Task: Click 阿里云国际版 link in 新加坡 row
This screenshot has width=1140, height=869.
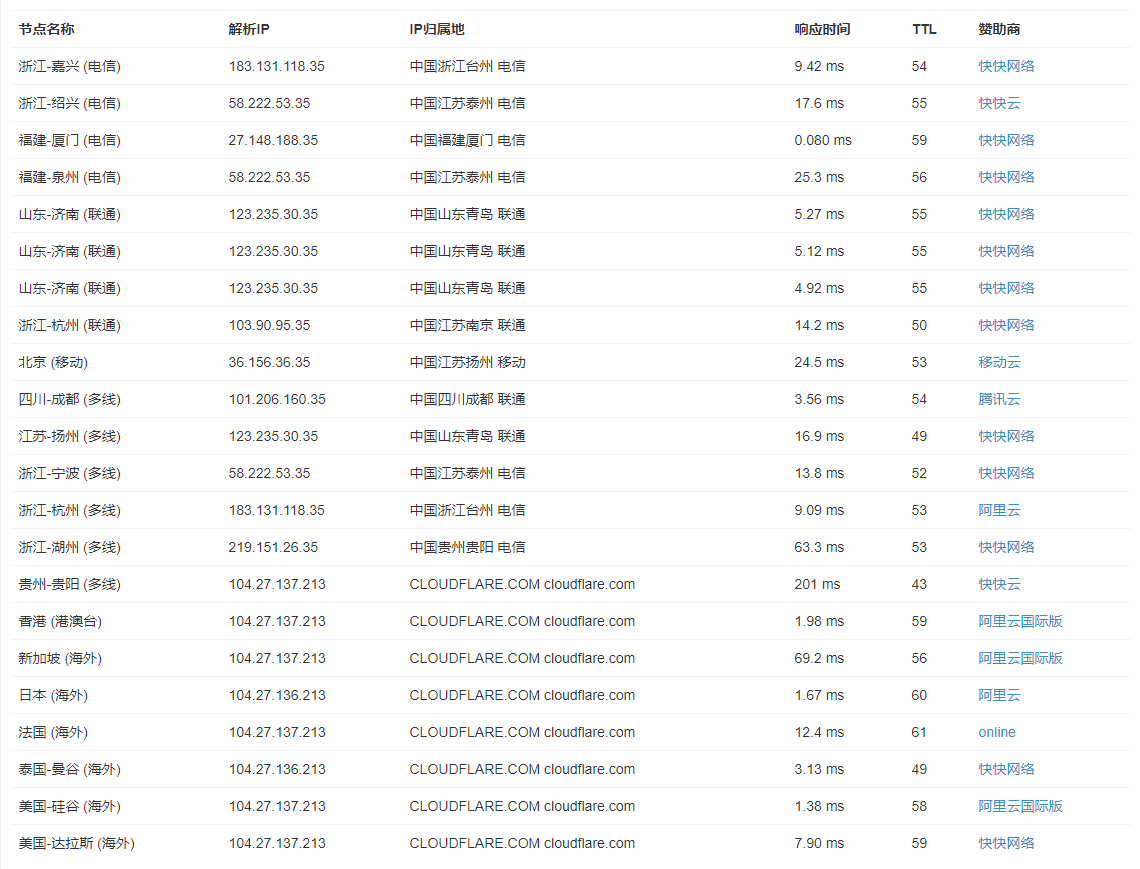Action: [x=1020, y=658]
